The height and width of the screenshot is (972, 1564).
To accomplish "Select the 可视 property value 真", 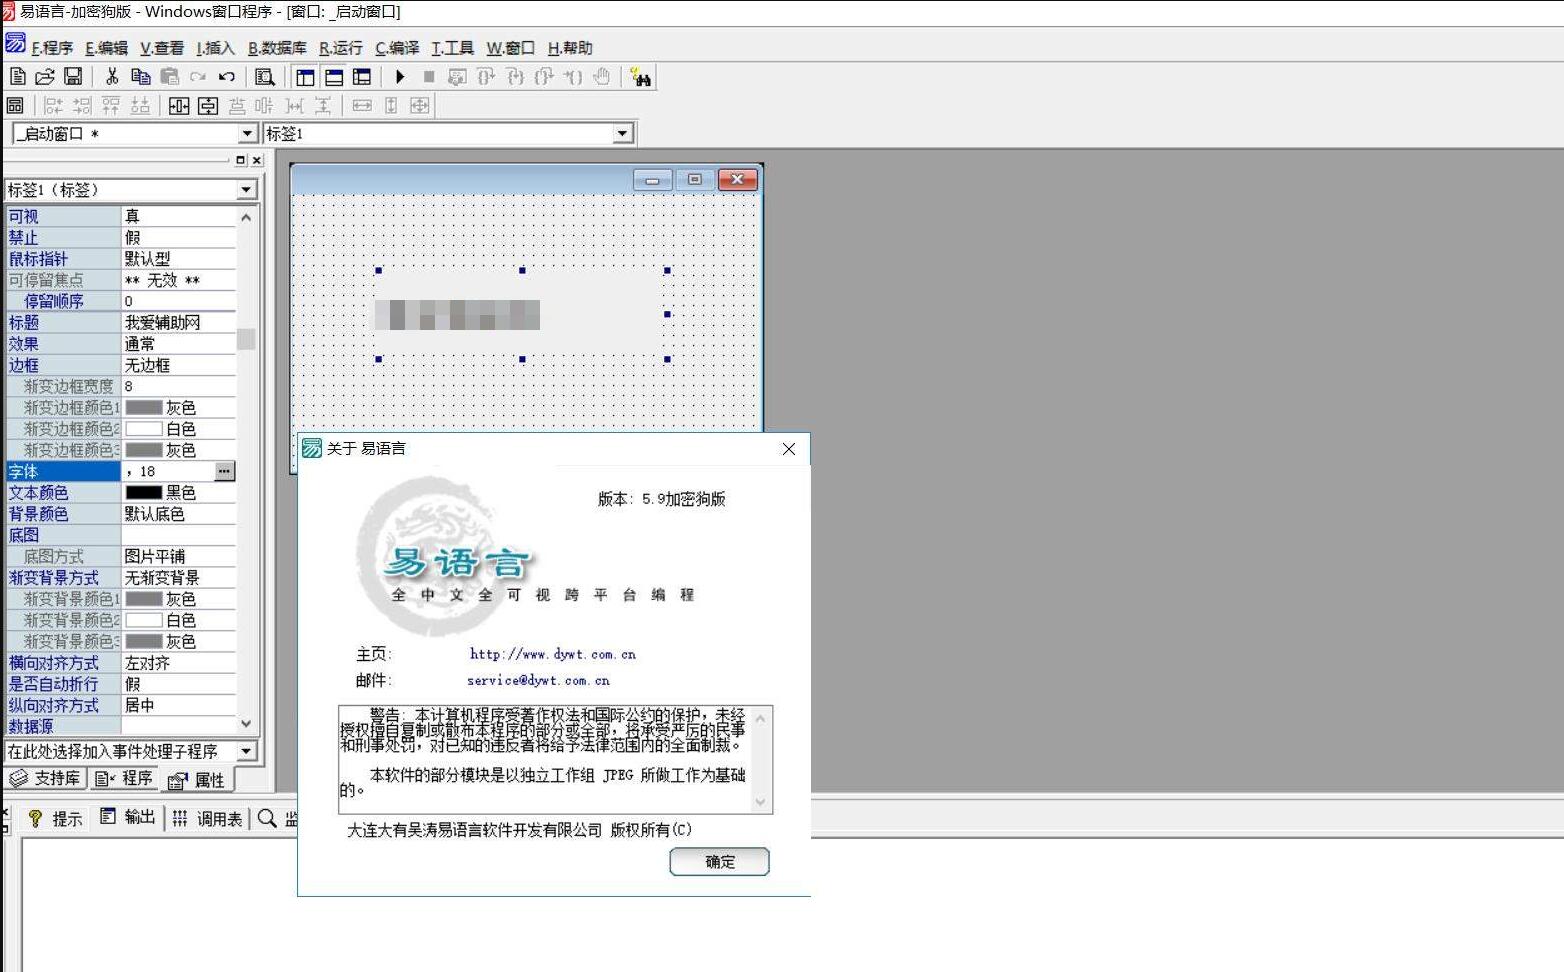I will [x=132, y=216].
